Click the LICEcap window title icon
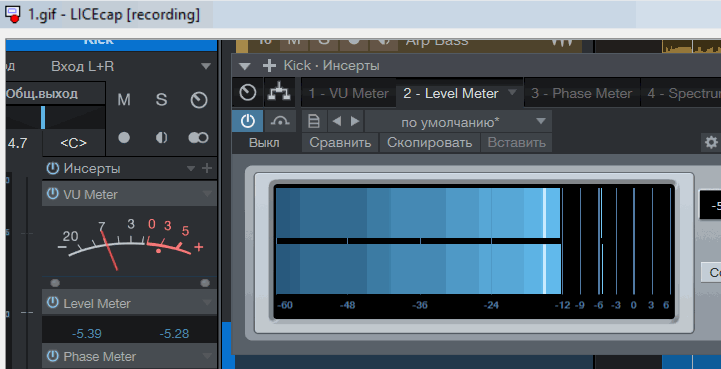 coord(13,14)
